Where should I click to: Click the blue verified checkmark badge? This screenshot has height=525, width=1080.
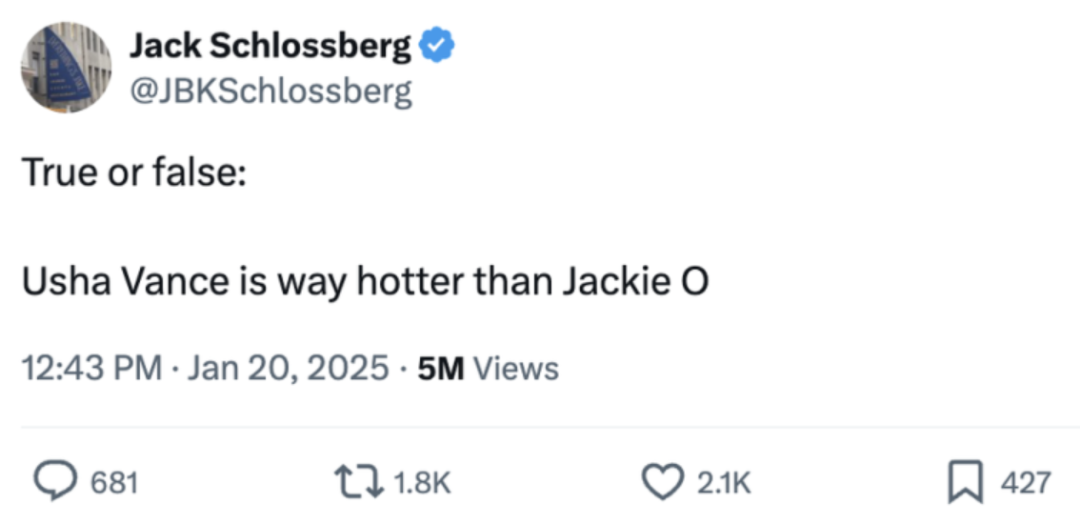click(x=437, y=47)
